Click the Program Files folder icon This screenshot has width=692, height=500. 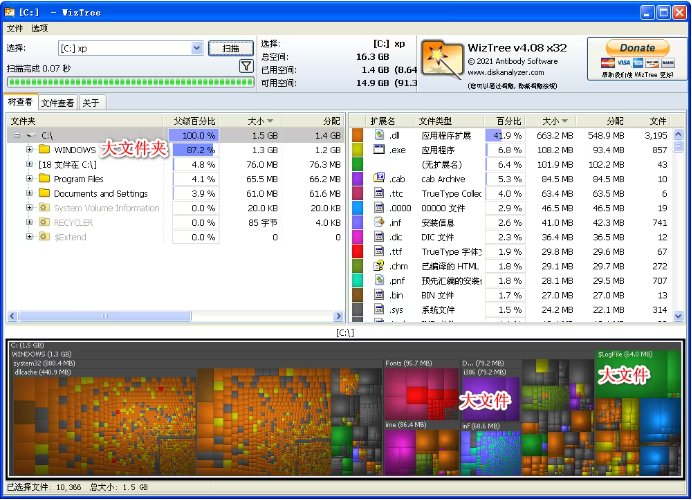coord(44,178)
